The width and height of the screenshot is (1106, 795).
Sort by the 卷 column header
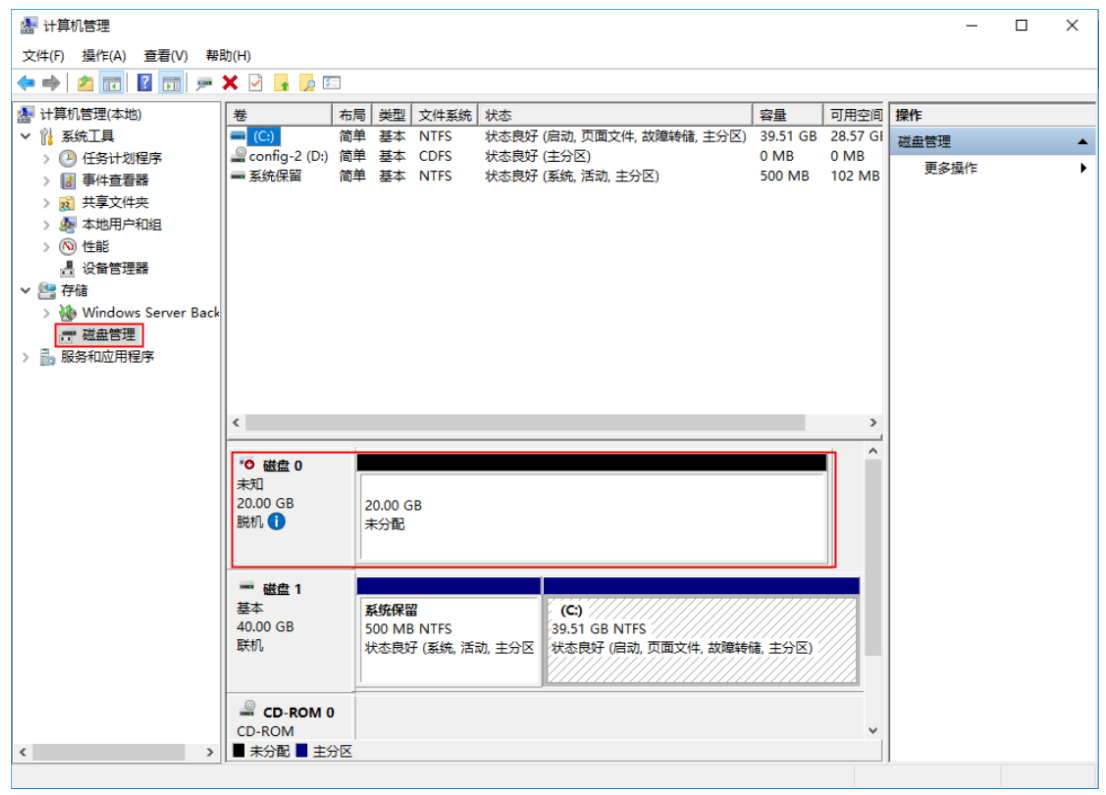[x=280, y=115]
